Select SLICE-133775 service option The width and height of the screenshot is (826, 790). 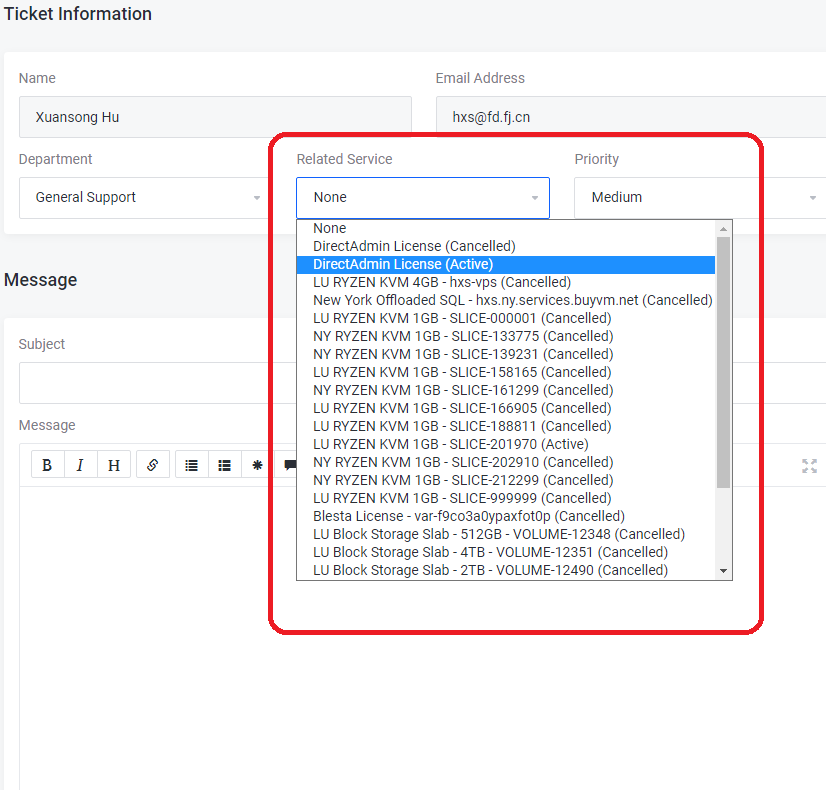[x=506, y=336]
